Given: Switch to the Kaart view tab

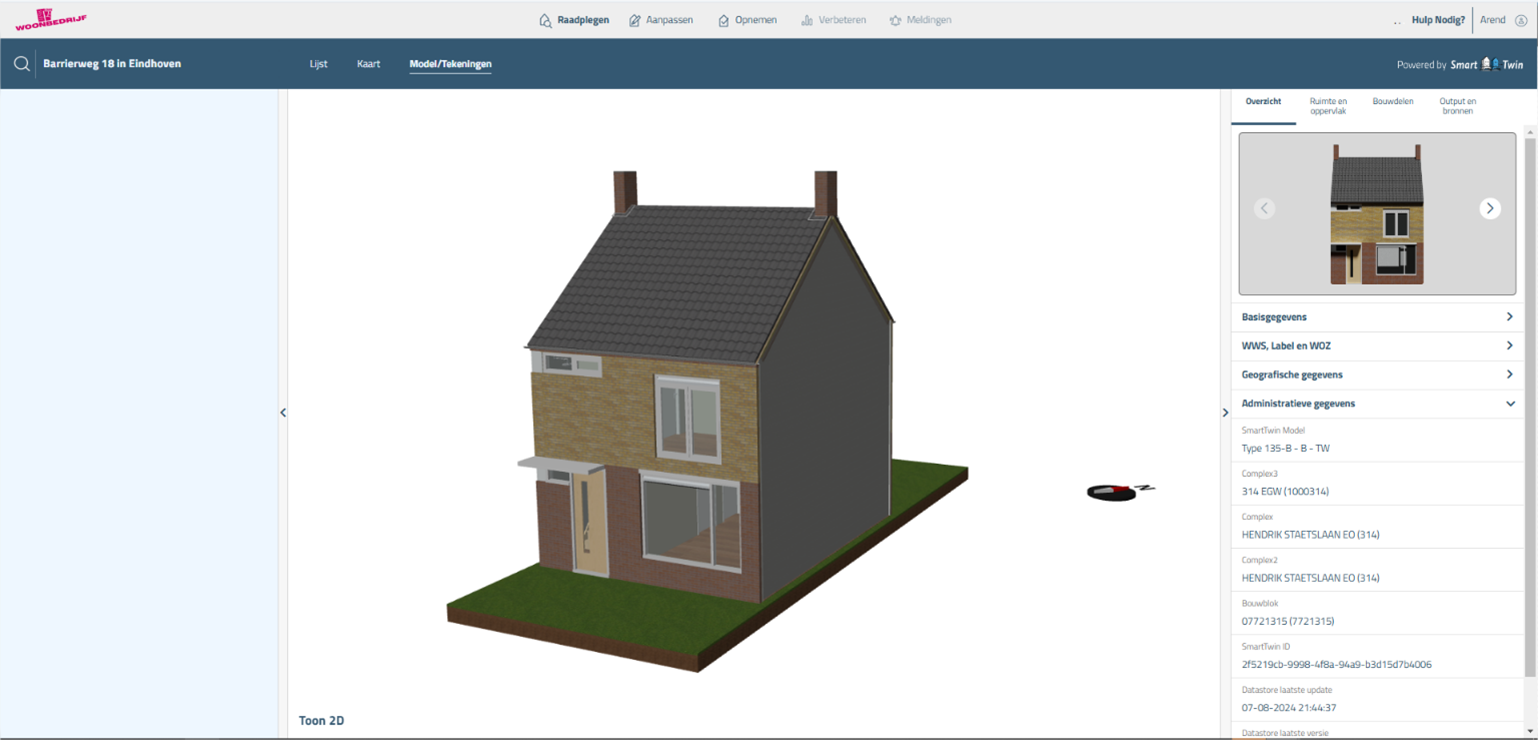Looking at the screenshot, I should [x=368, y=64].
